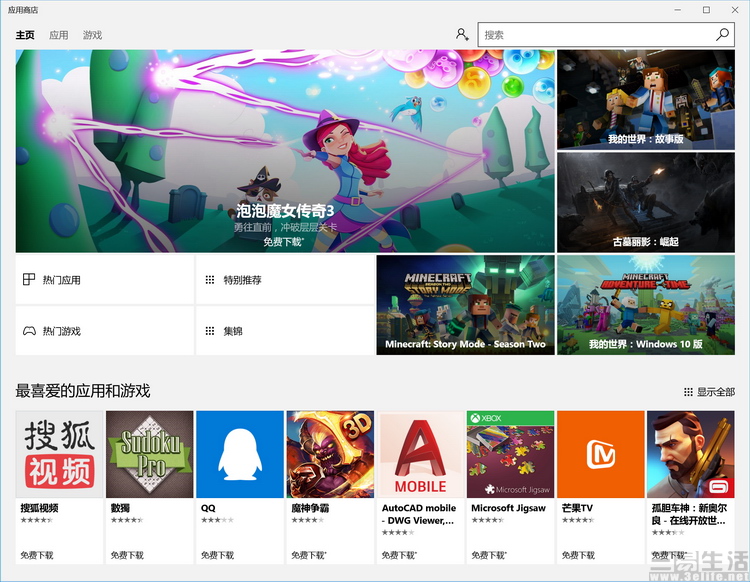This screenshot has height=582, width=750.
Task: Switch to the 应用 tab
Action: (58, 35)
